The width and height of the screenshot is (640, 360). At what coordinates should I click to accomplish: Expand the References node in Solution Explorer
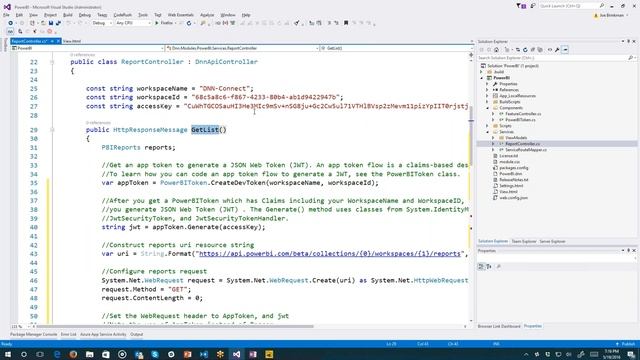(x=487, y=90)
